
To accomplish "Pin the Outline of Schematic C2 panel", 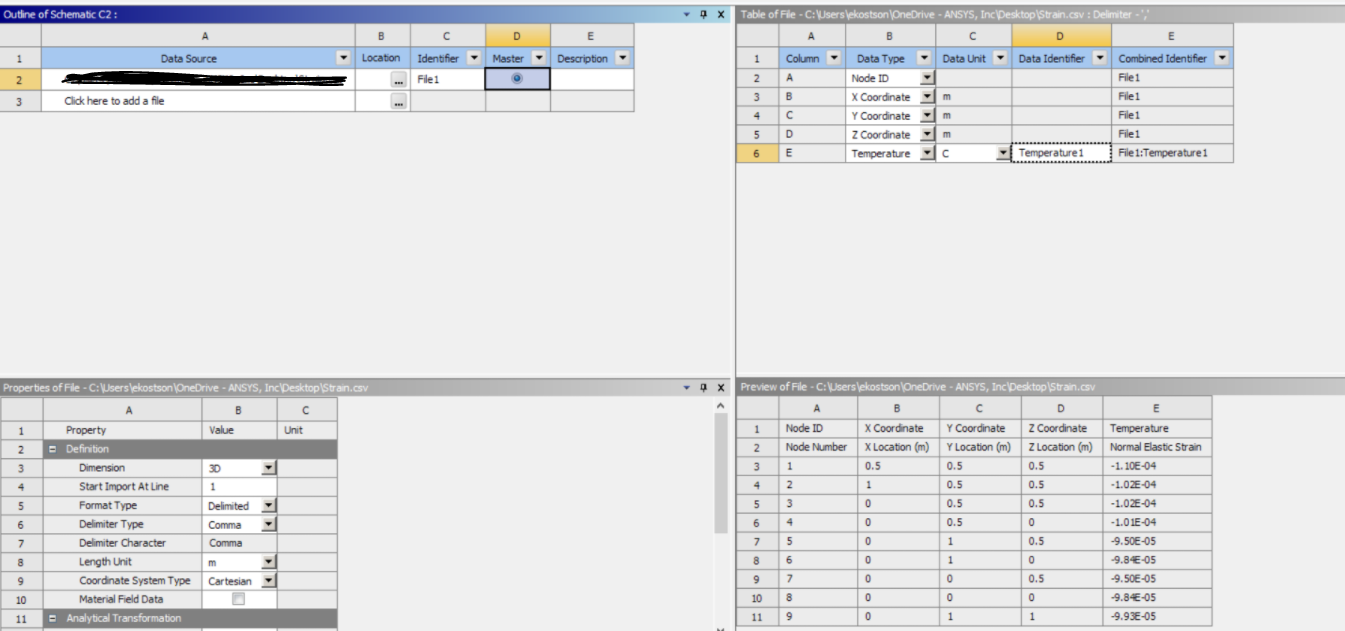I will [703, 14].
